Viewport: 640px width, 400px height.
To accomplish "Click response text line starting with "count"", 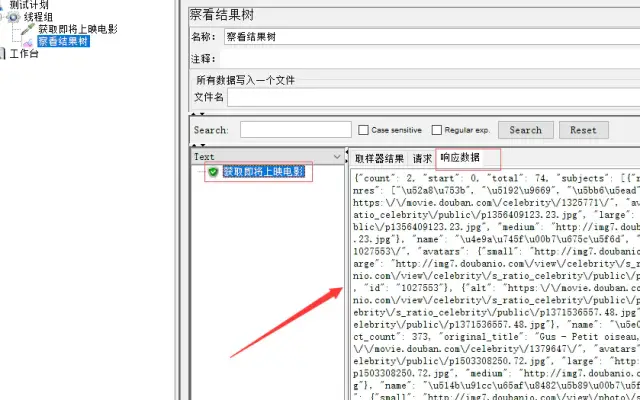I will tap(497, 178).
